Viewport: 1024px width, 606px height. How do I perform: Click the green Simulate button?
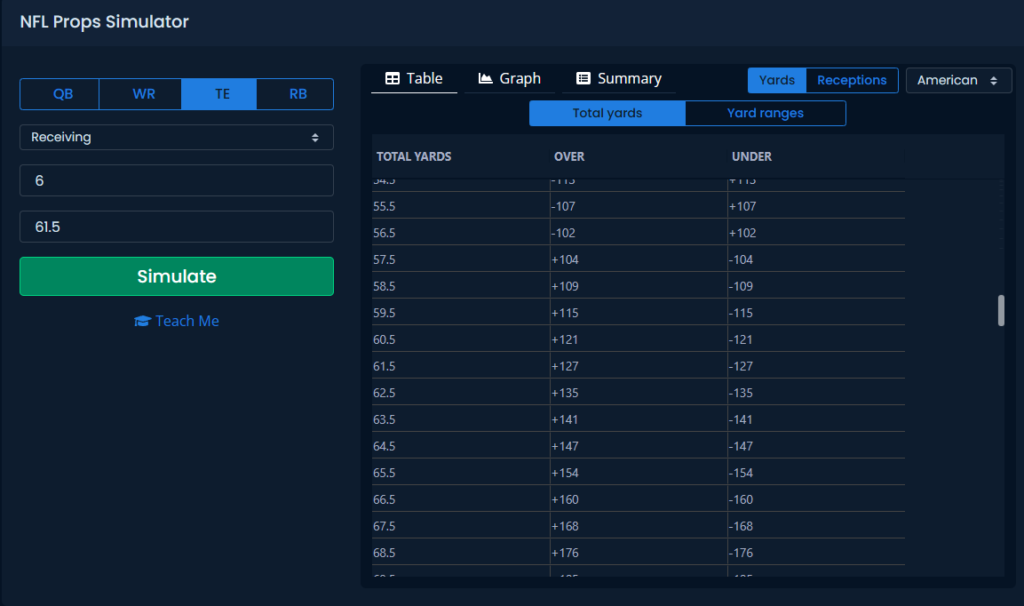[x=176, y=276]
